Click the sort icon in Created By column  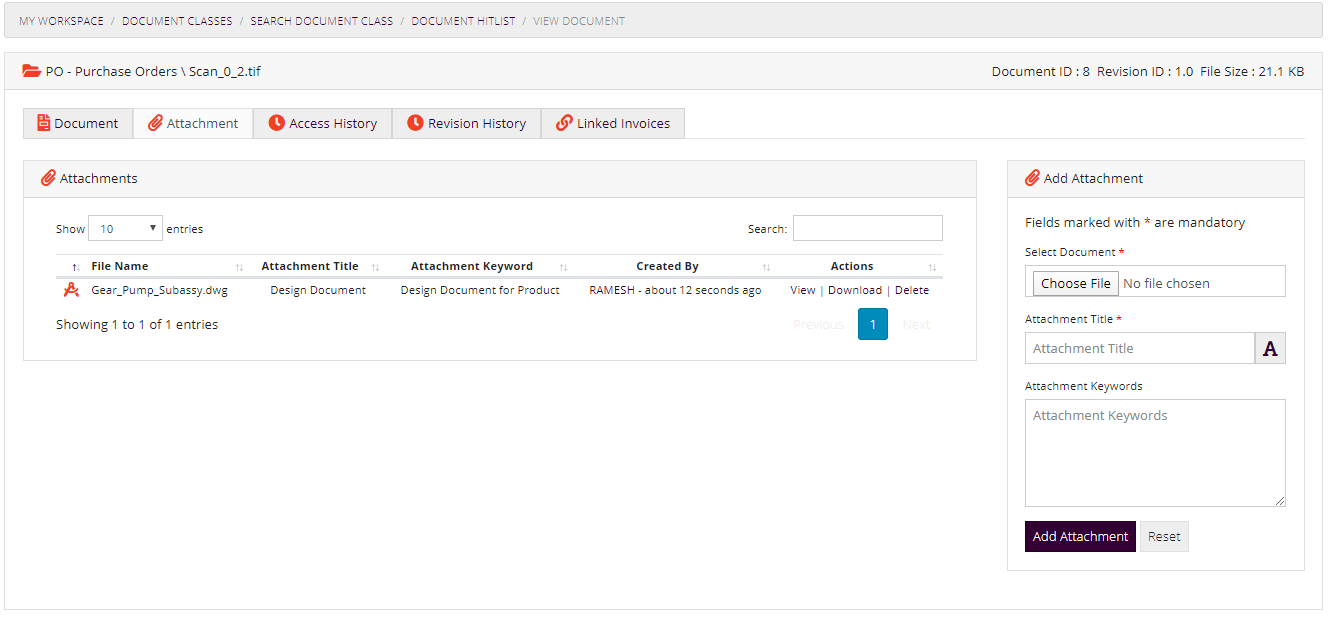766,267
